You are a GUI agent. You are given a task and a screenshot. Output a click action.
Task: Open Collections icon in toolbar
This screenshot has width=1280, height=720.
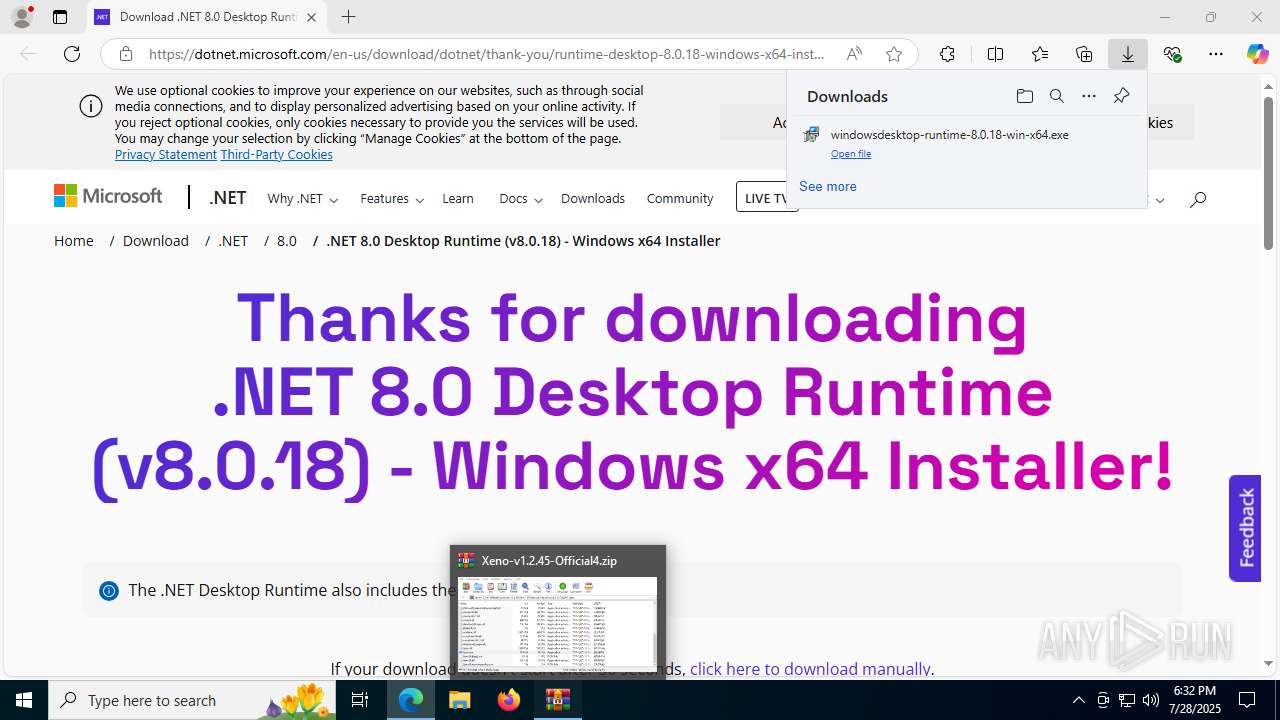click(x=1084, y=54)
